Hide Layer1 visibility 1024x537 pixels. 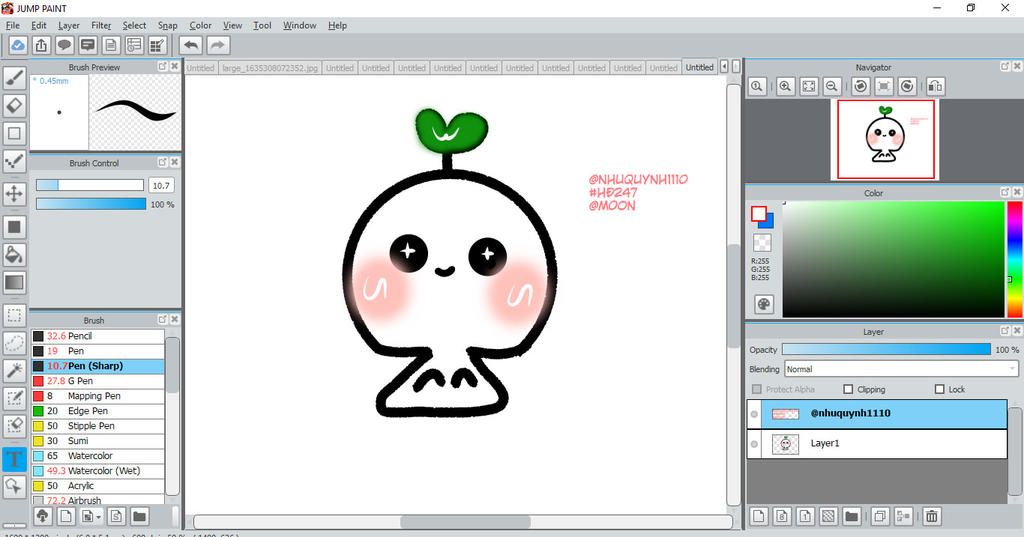point(754,444)
